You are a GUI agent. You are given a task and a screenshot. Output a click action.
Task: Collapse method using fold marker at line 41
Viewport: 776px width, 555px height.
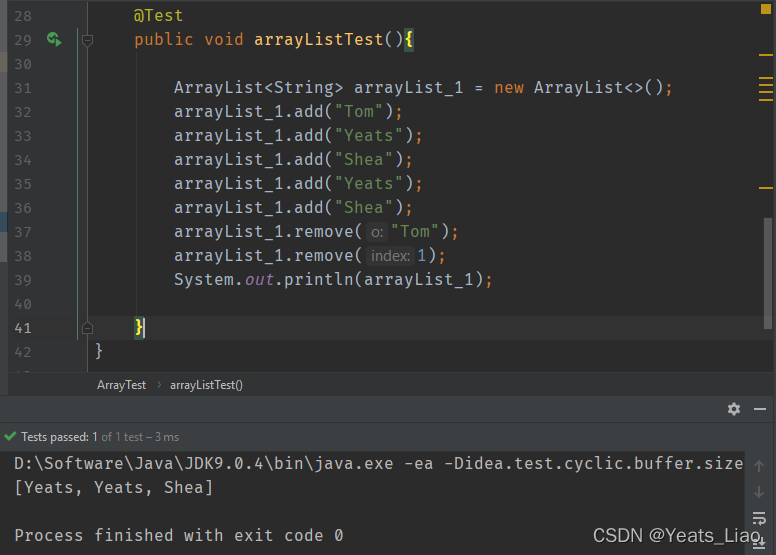click(x=87, y=328)
